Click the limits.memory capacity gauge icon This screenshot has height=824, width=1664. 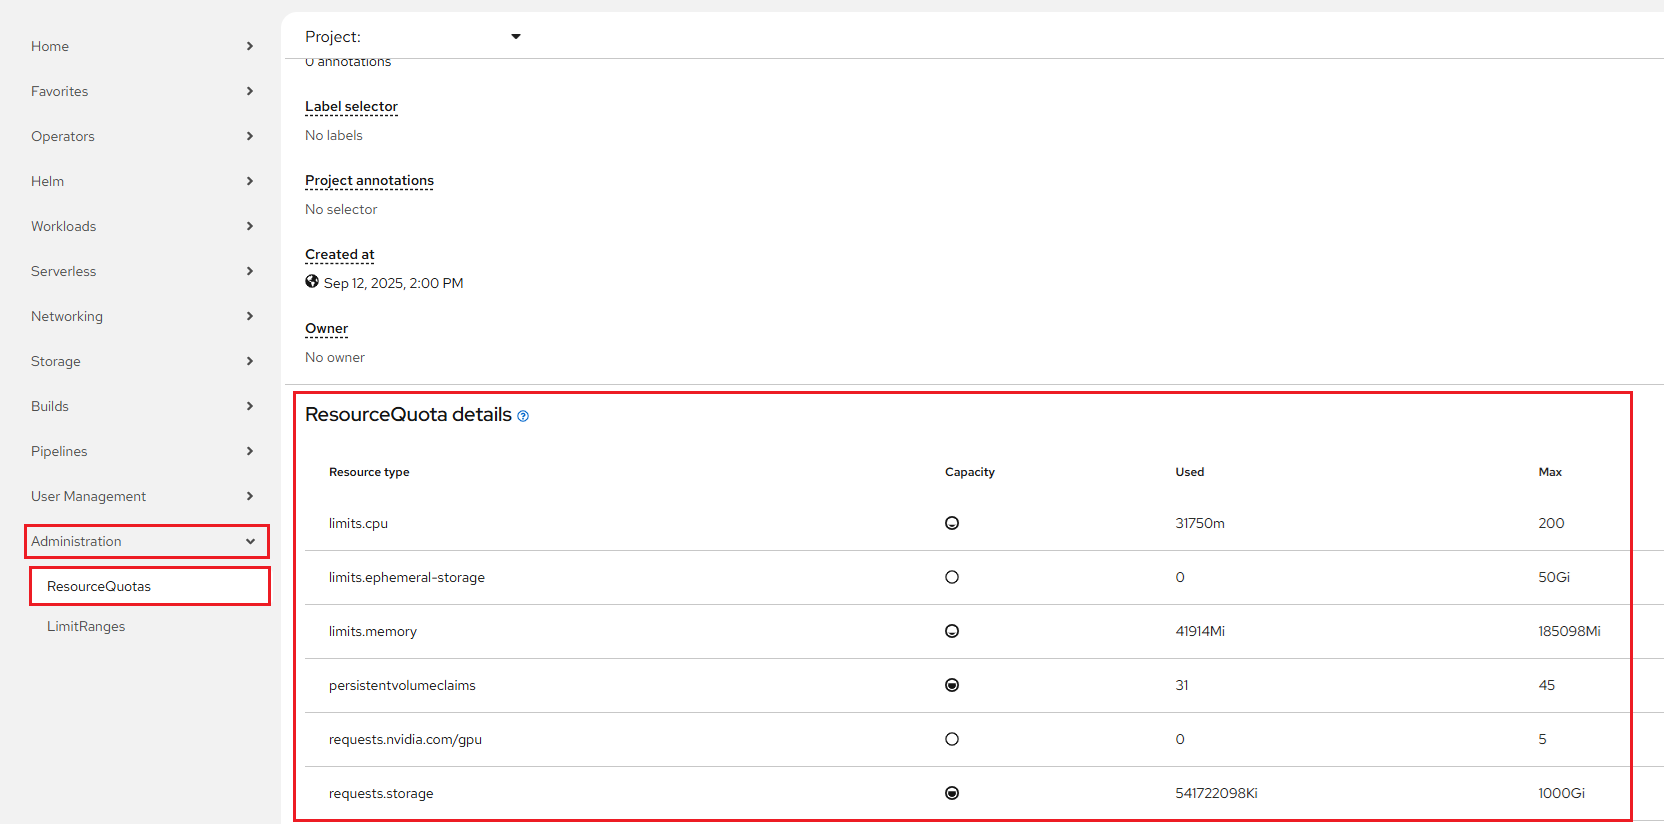pos(952,631)
